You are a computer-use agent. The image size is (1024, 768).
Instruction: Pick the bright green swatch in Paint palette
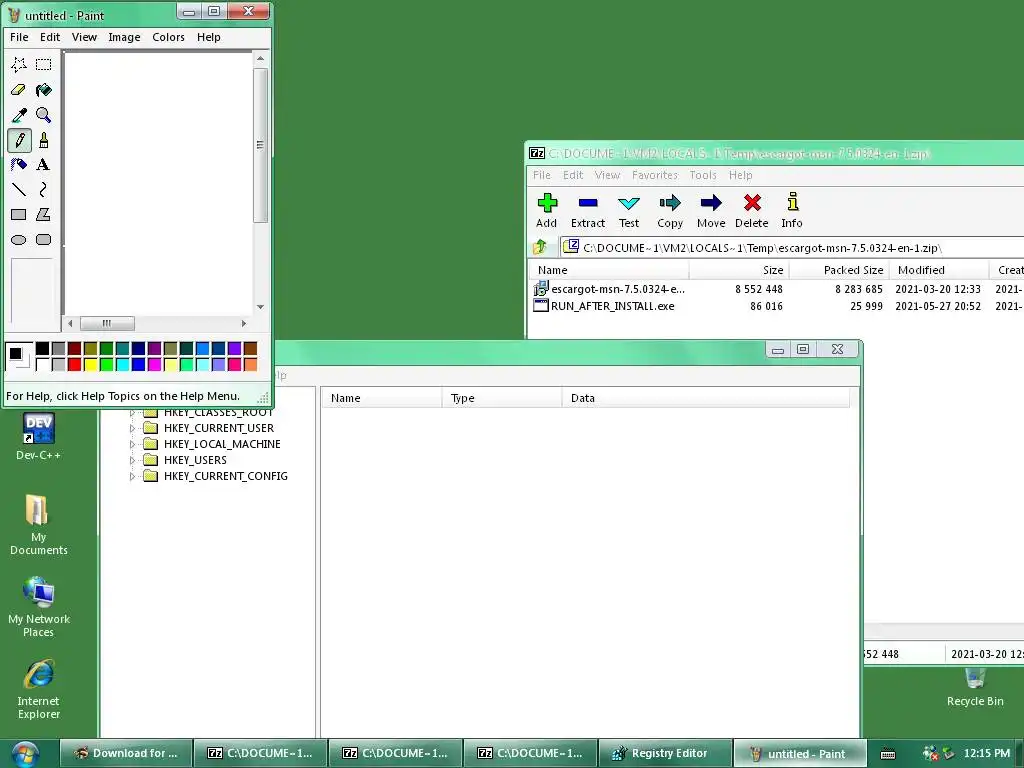click(106, 364)
